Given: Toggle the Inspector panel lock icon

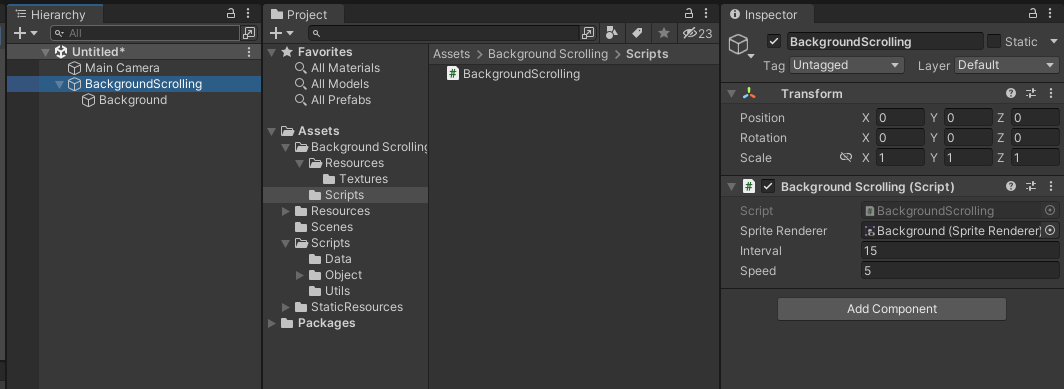Looking at the screenshot, I should pyautogui.click(x=1033, y=14).
